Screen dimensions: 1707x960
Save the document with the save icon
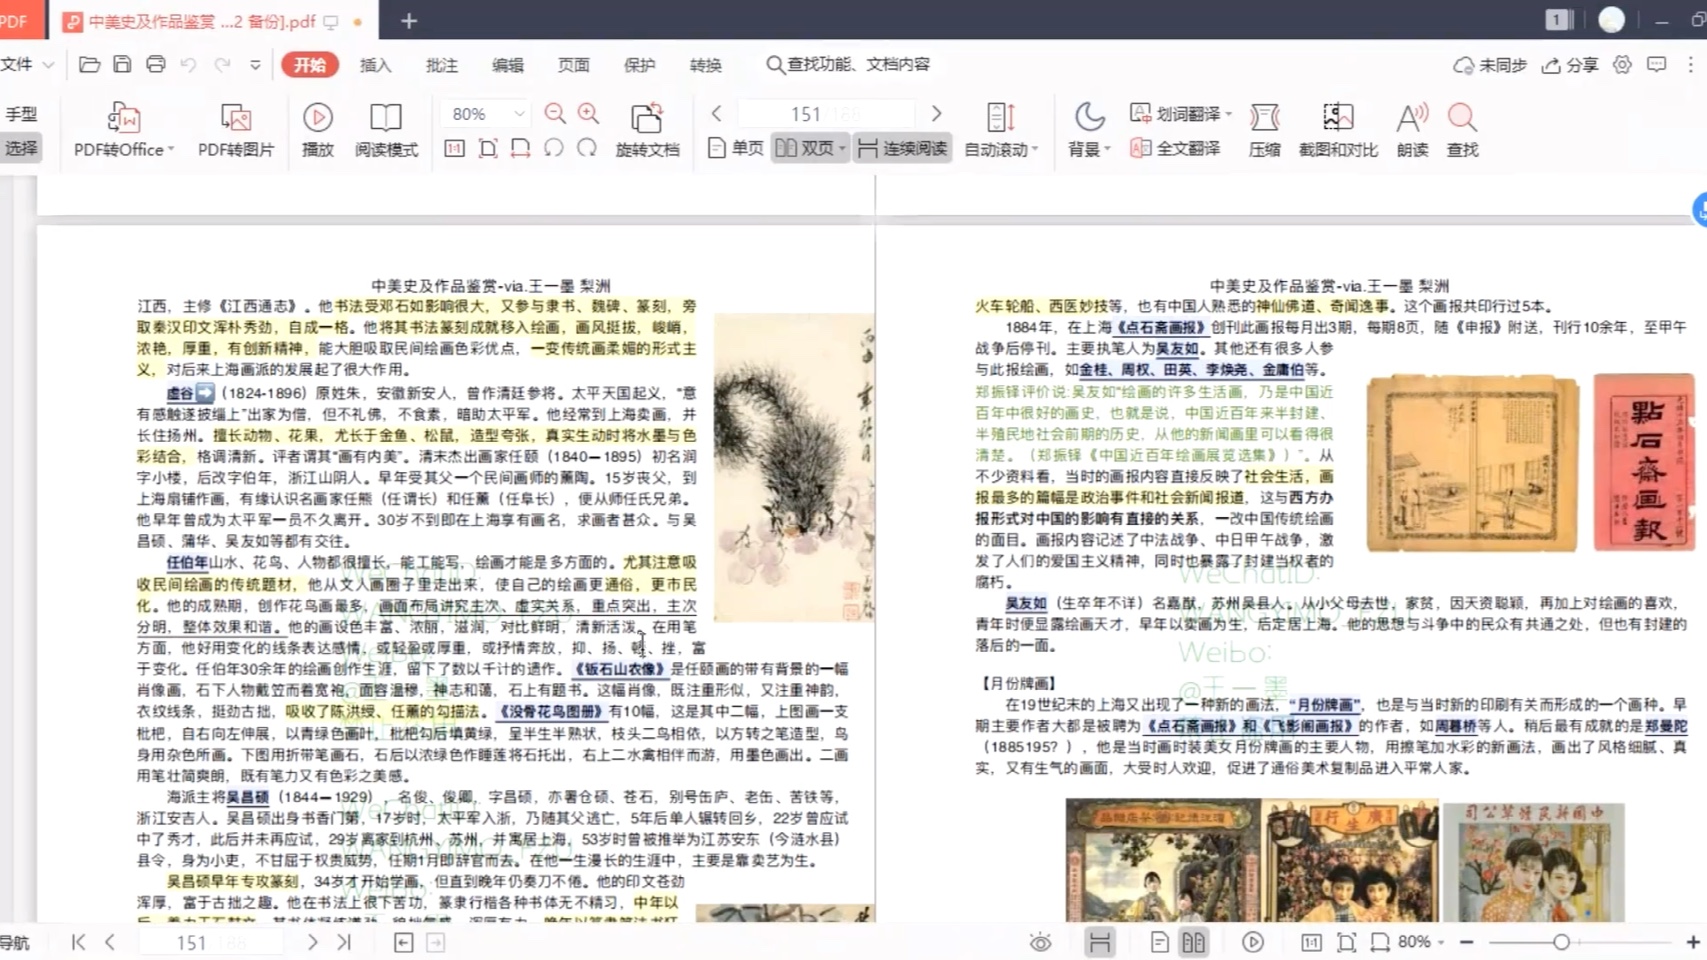click(122, 65)
